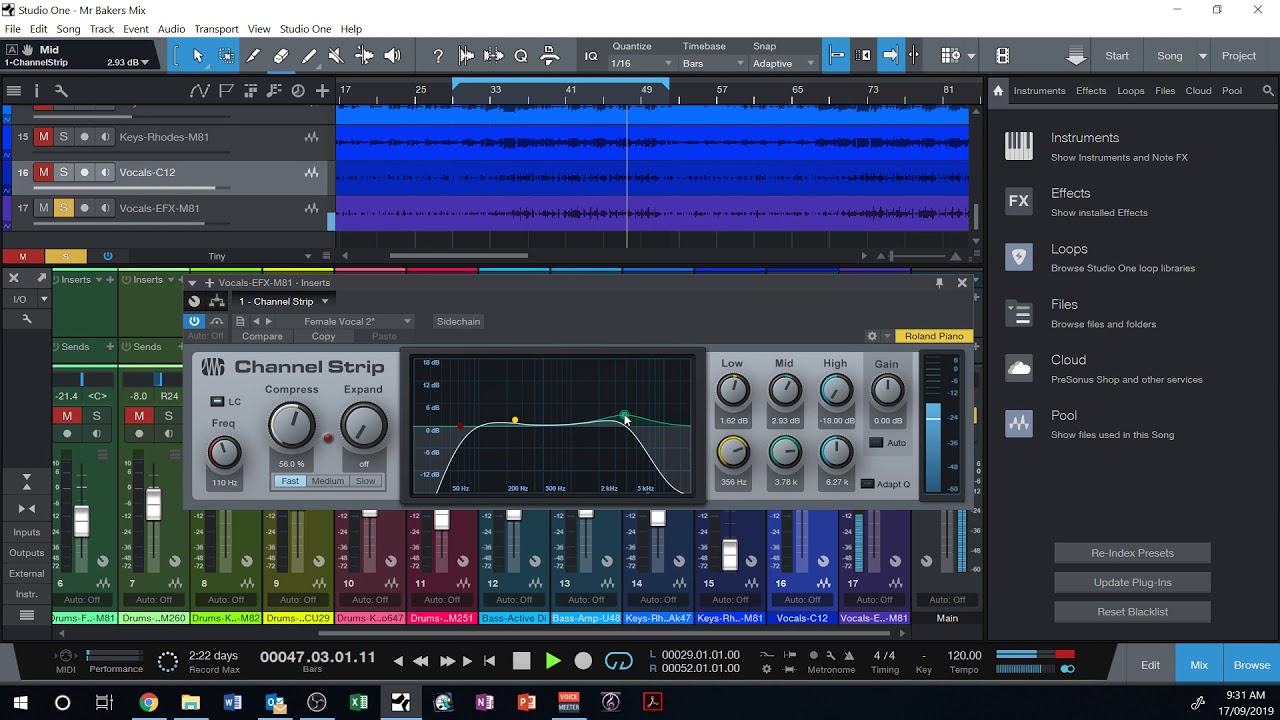The image size is (1280, 720).
Task: Select the Slow compressor speed
Action: pyautogui.click(x=366, y=481)
